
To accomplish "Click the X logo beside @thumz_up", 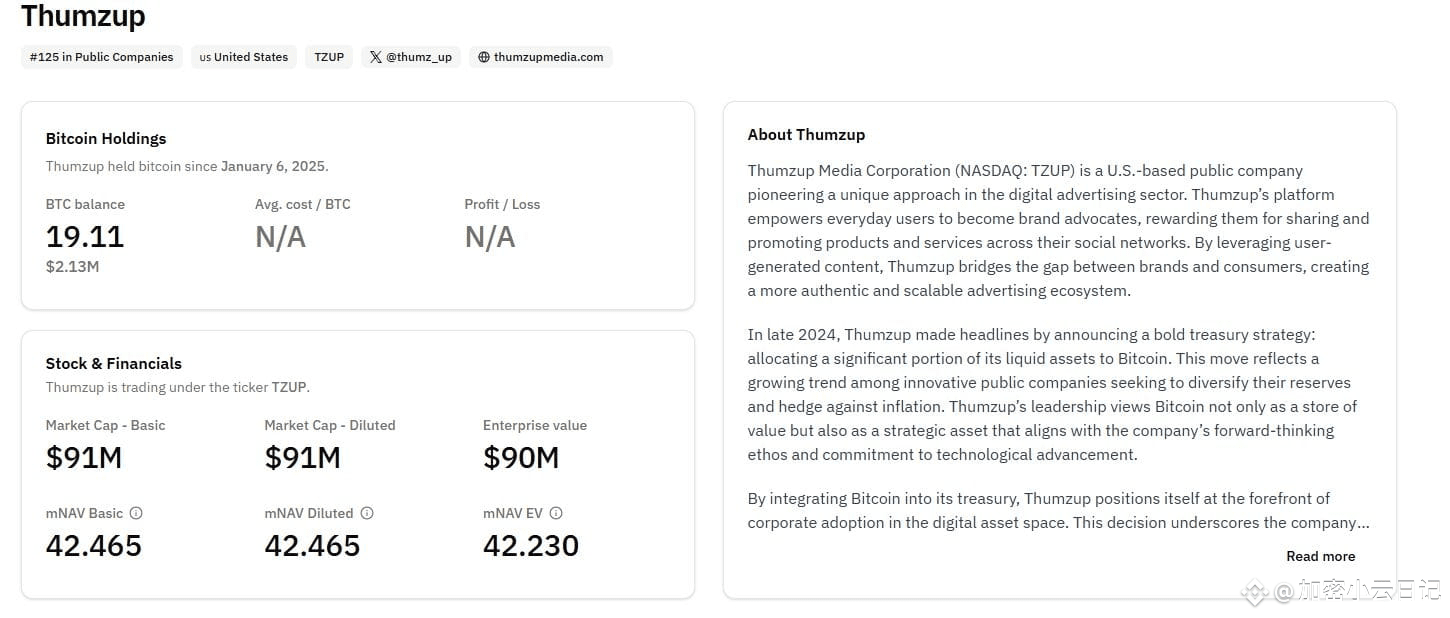I will pos(375,57).
